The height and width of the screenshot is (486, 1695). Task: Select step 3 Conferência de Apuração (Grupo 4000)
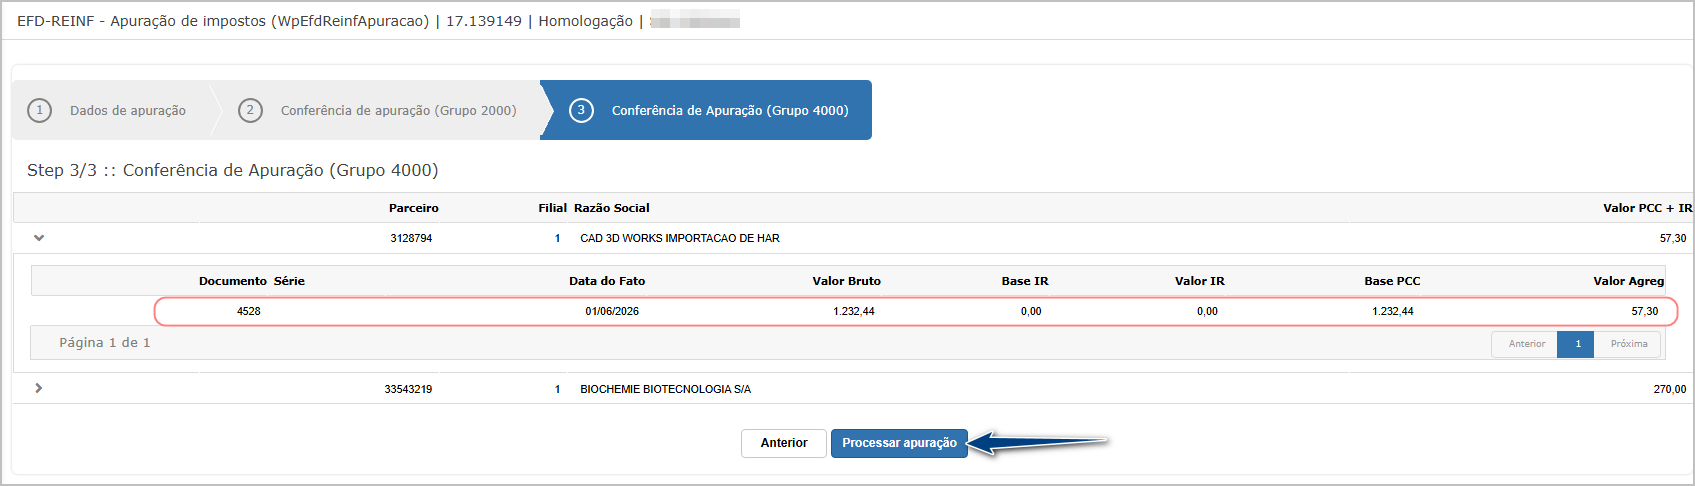708,110
